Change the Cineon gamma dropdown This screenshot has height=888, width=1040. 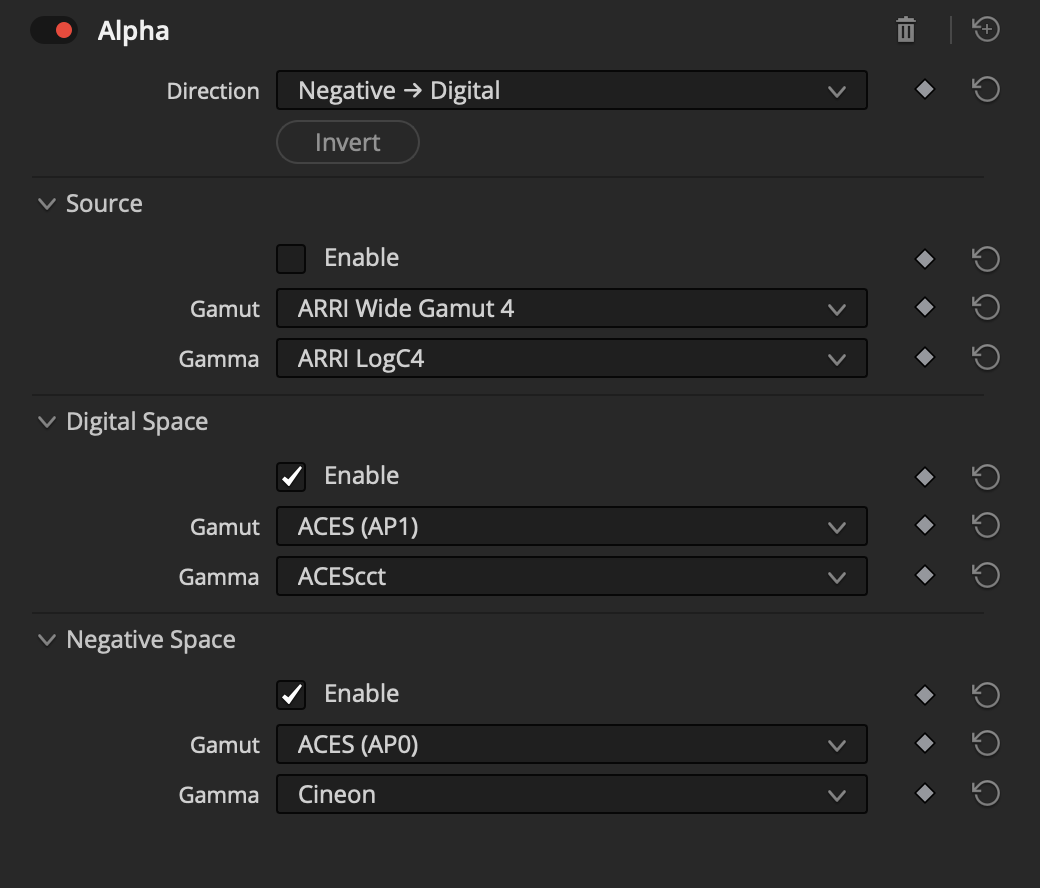point(571,794)
